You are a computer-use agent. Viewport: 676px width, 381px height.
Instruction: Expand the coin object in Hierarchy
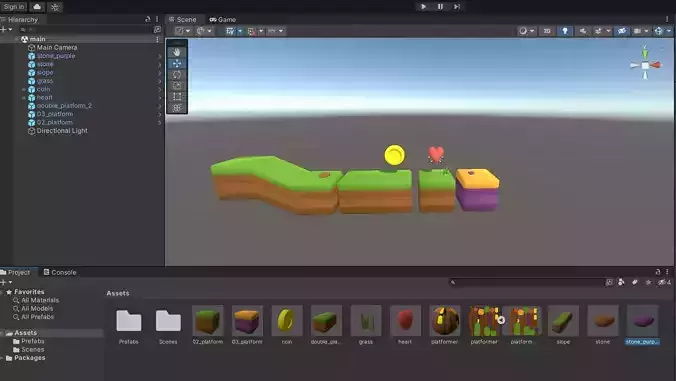(24, 89)
